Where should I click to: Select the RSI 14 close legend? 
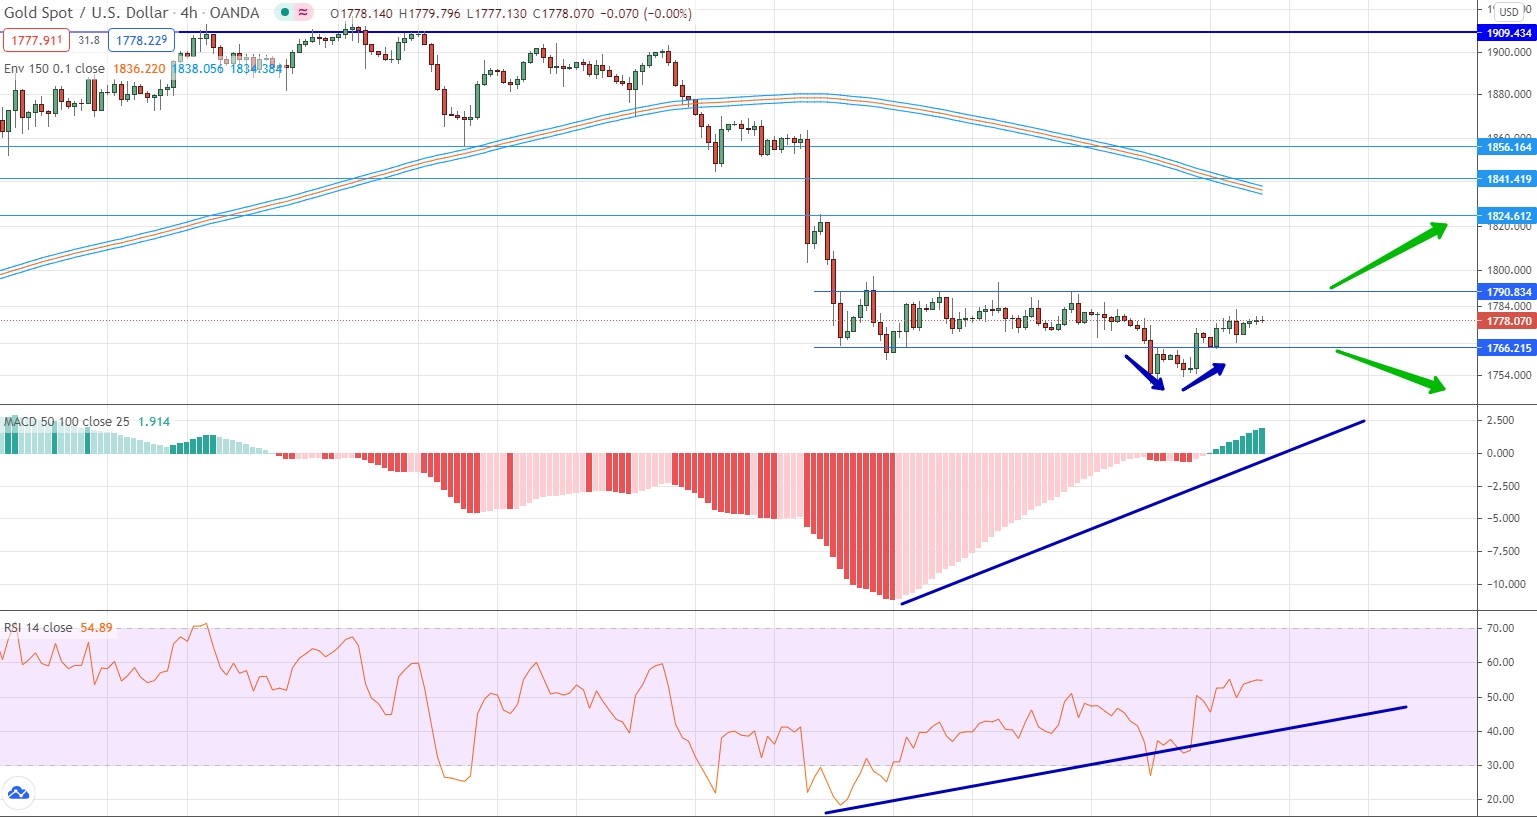click(x=38, y=628)
